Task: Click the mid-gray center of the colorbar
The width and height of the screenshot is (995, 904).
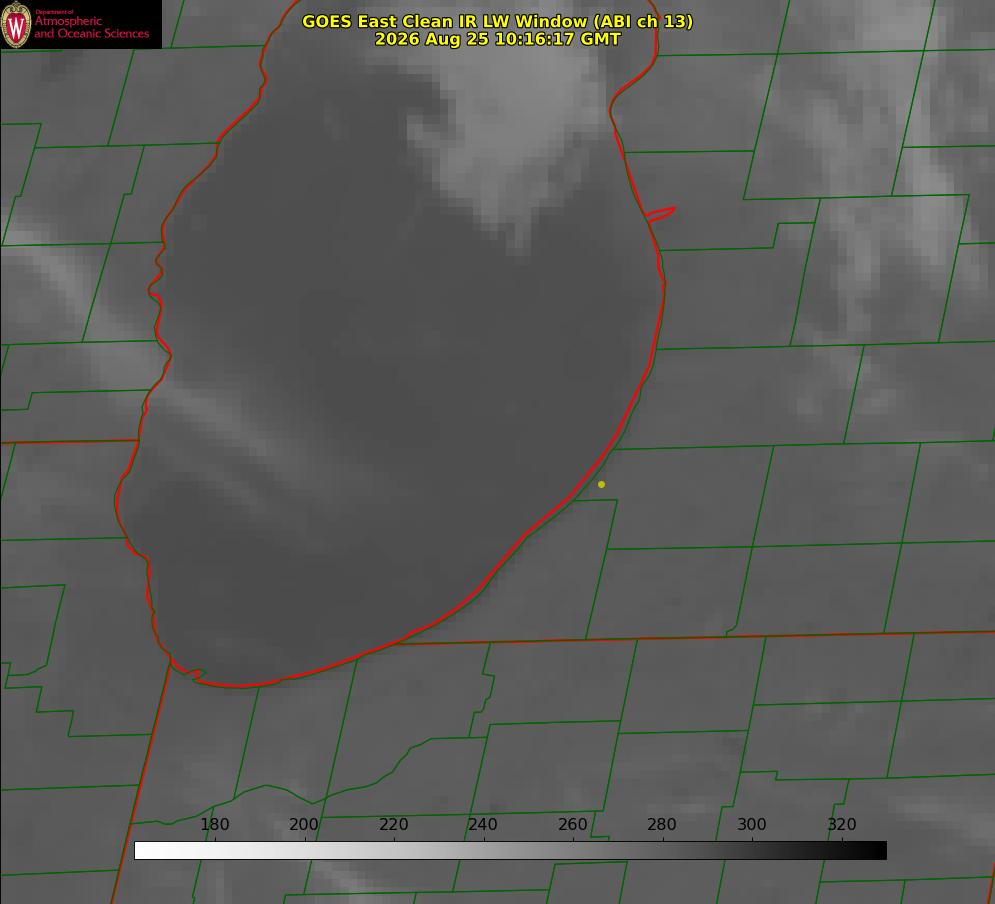Action: click(510, 850)
